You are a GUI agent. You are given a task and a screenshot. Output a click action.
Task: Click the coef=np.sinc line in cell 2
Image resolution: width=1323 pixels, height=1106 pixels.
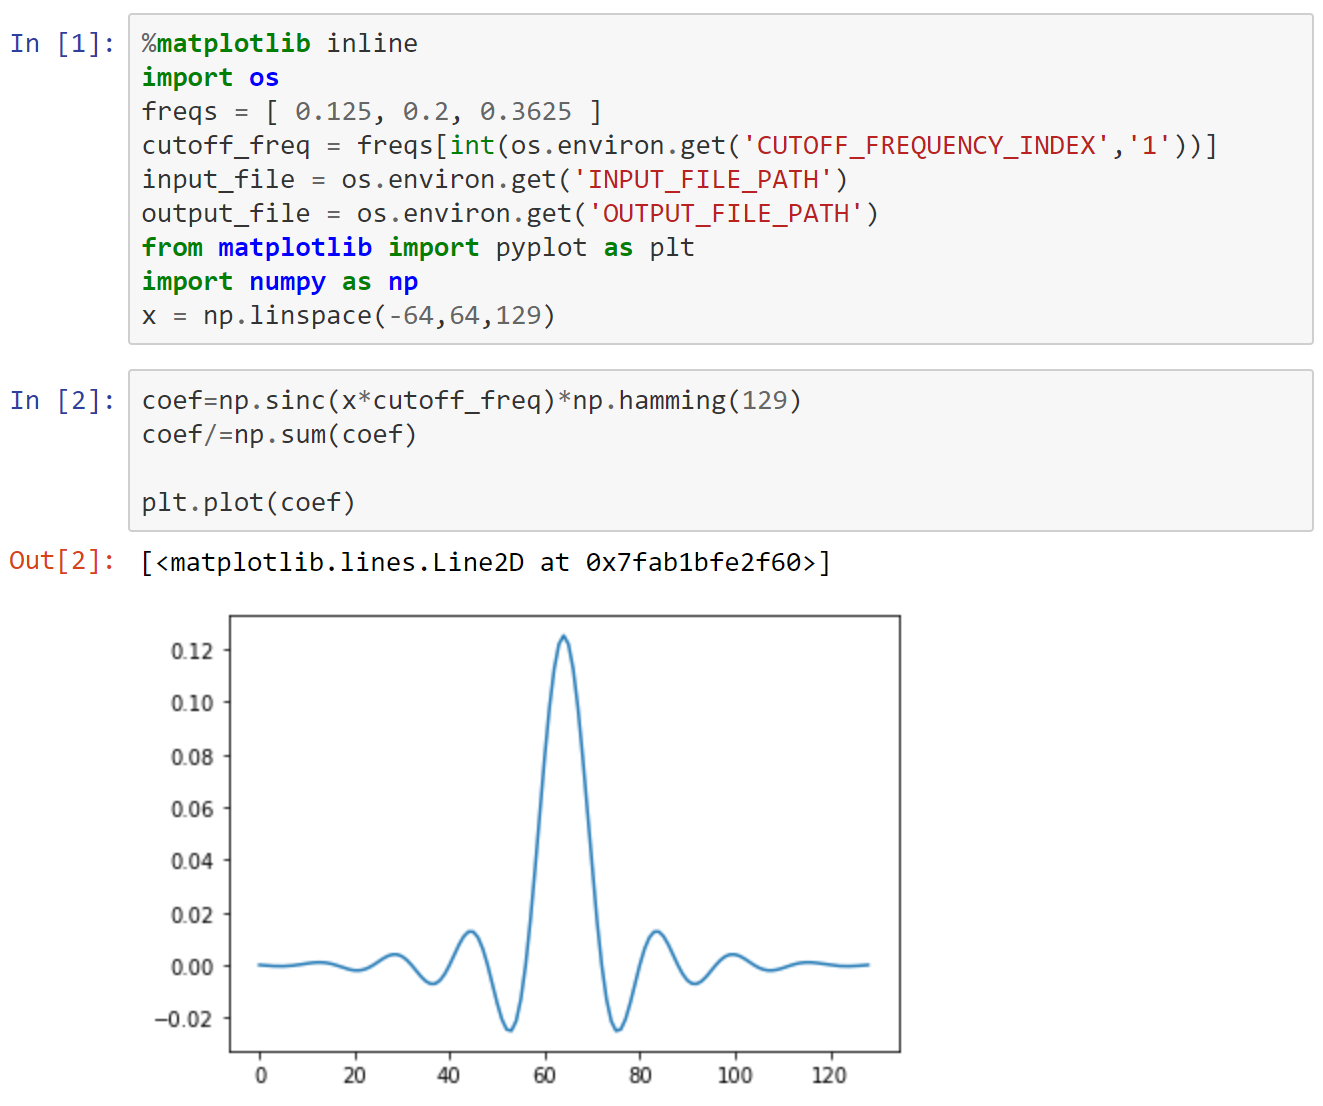pos(472,401)
